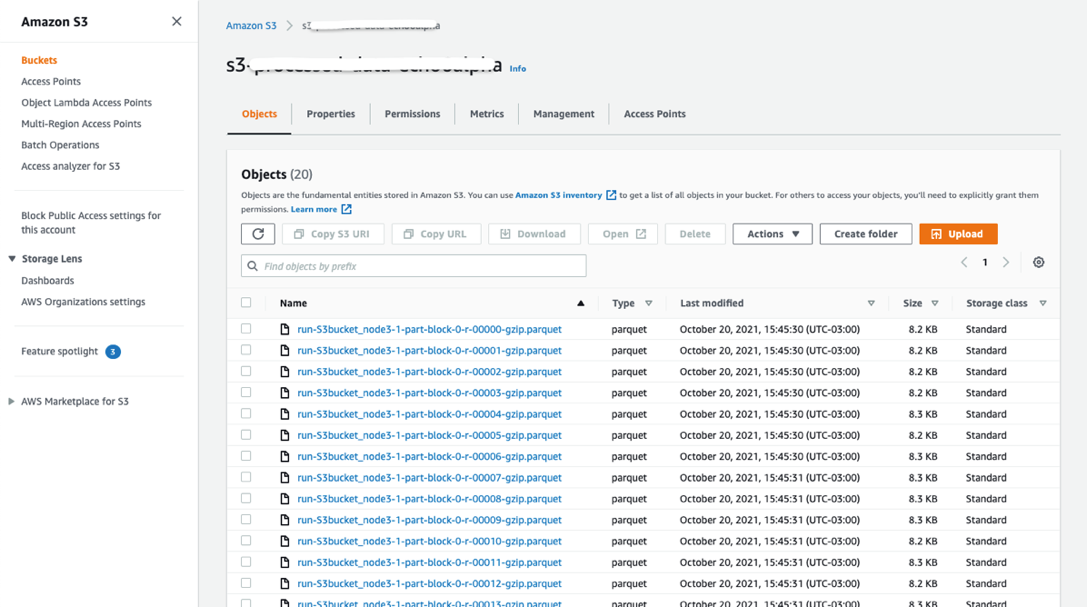The height and width of the screenshot is (607, 1087).
Task: Sort by Type column arrow
Action: (x=649, y=304)
